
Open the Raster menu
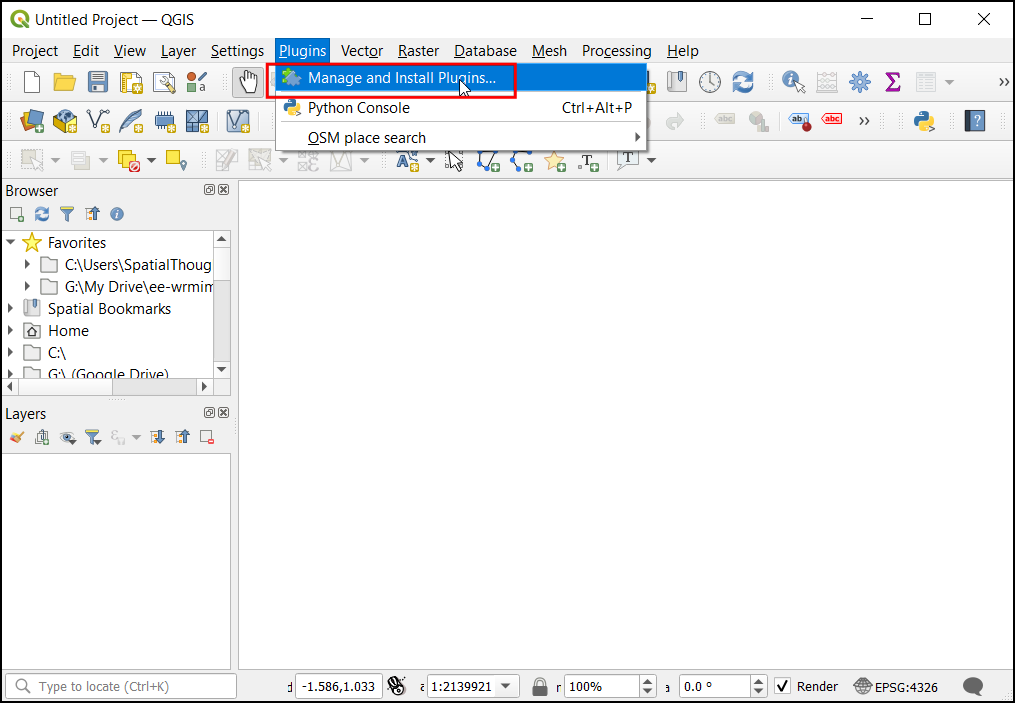point(418,50)
